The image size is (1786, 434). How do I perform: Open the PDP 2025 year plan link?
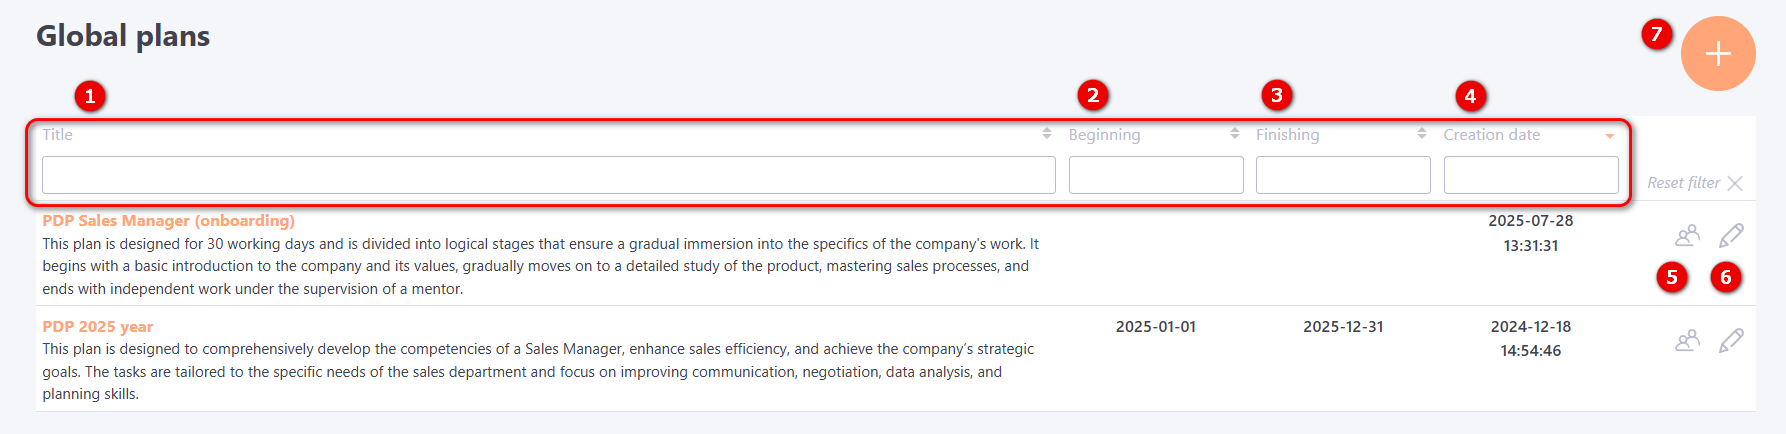point(98,327)
